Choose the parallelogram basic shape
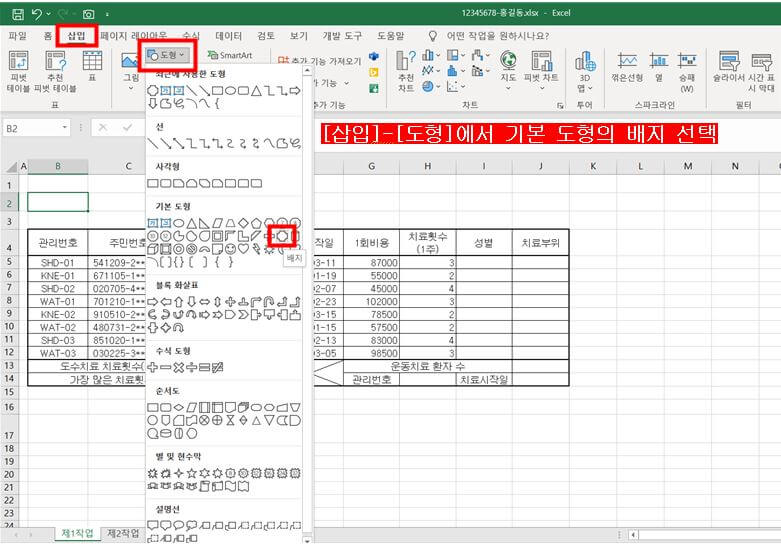781x553 pixels. 217,223
